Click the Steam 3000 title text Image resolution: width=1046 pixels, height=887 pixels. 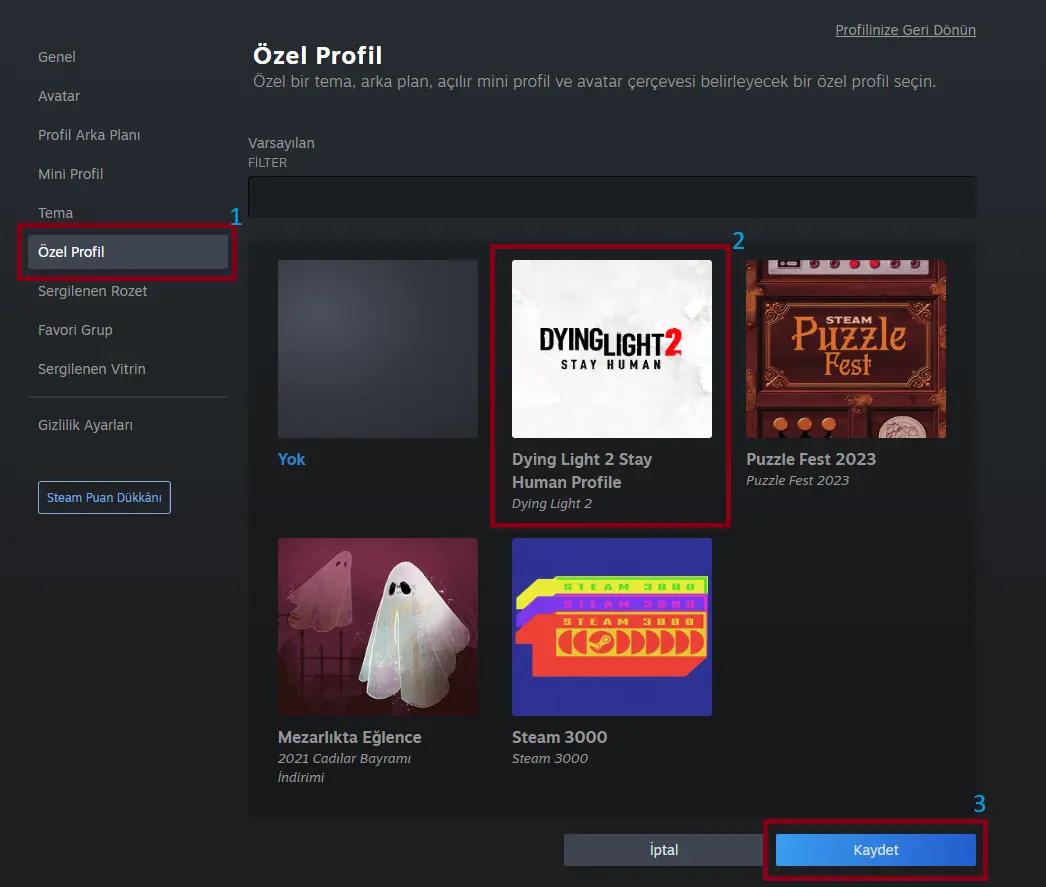[x=559, y=738]
